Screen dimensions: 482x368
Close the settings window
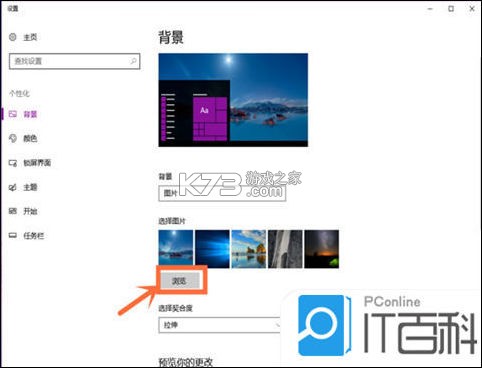pos(472,9)
